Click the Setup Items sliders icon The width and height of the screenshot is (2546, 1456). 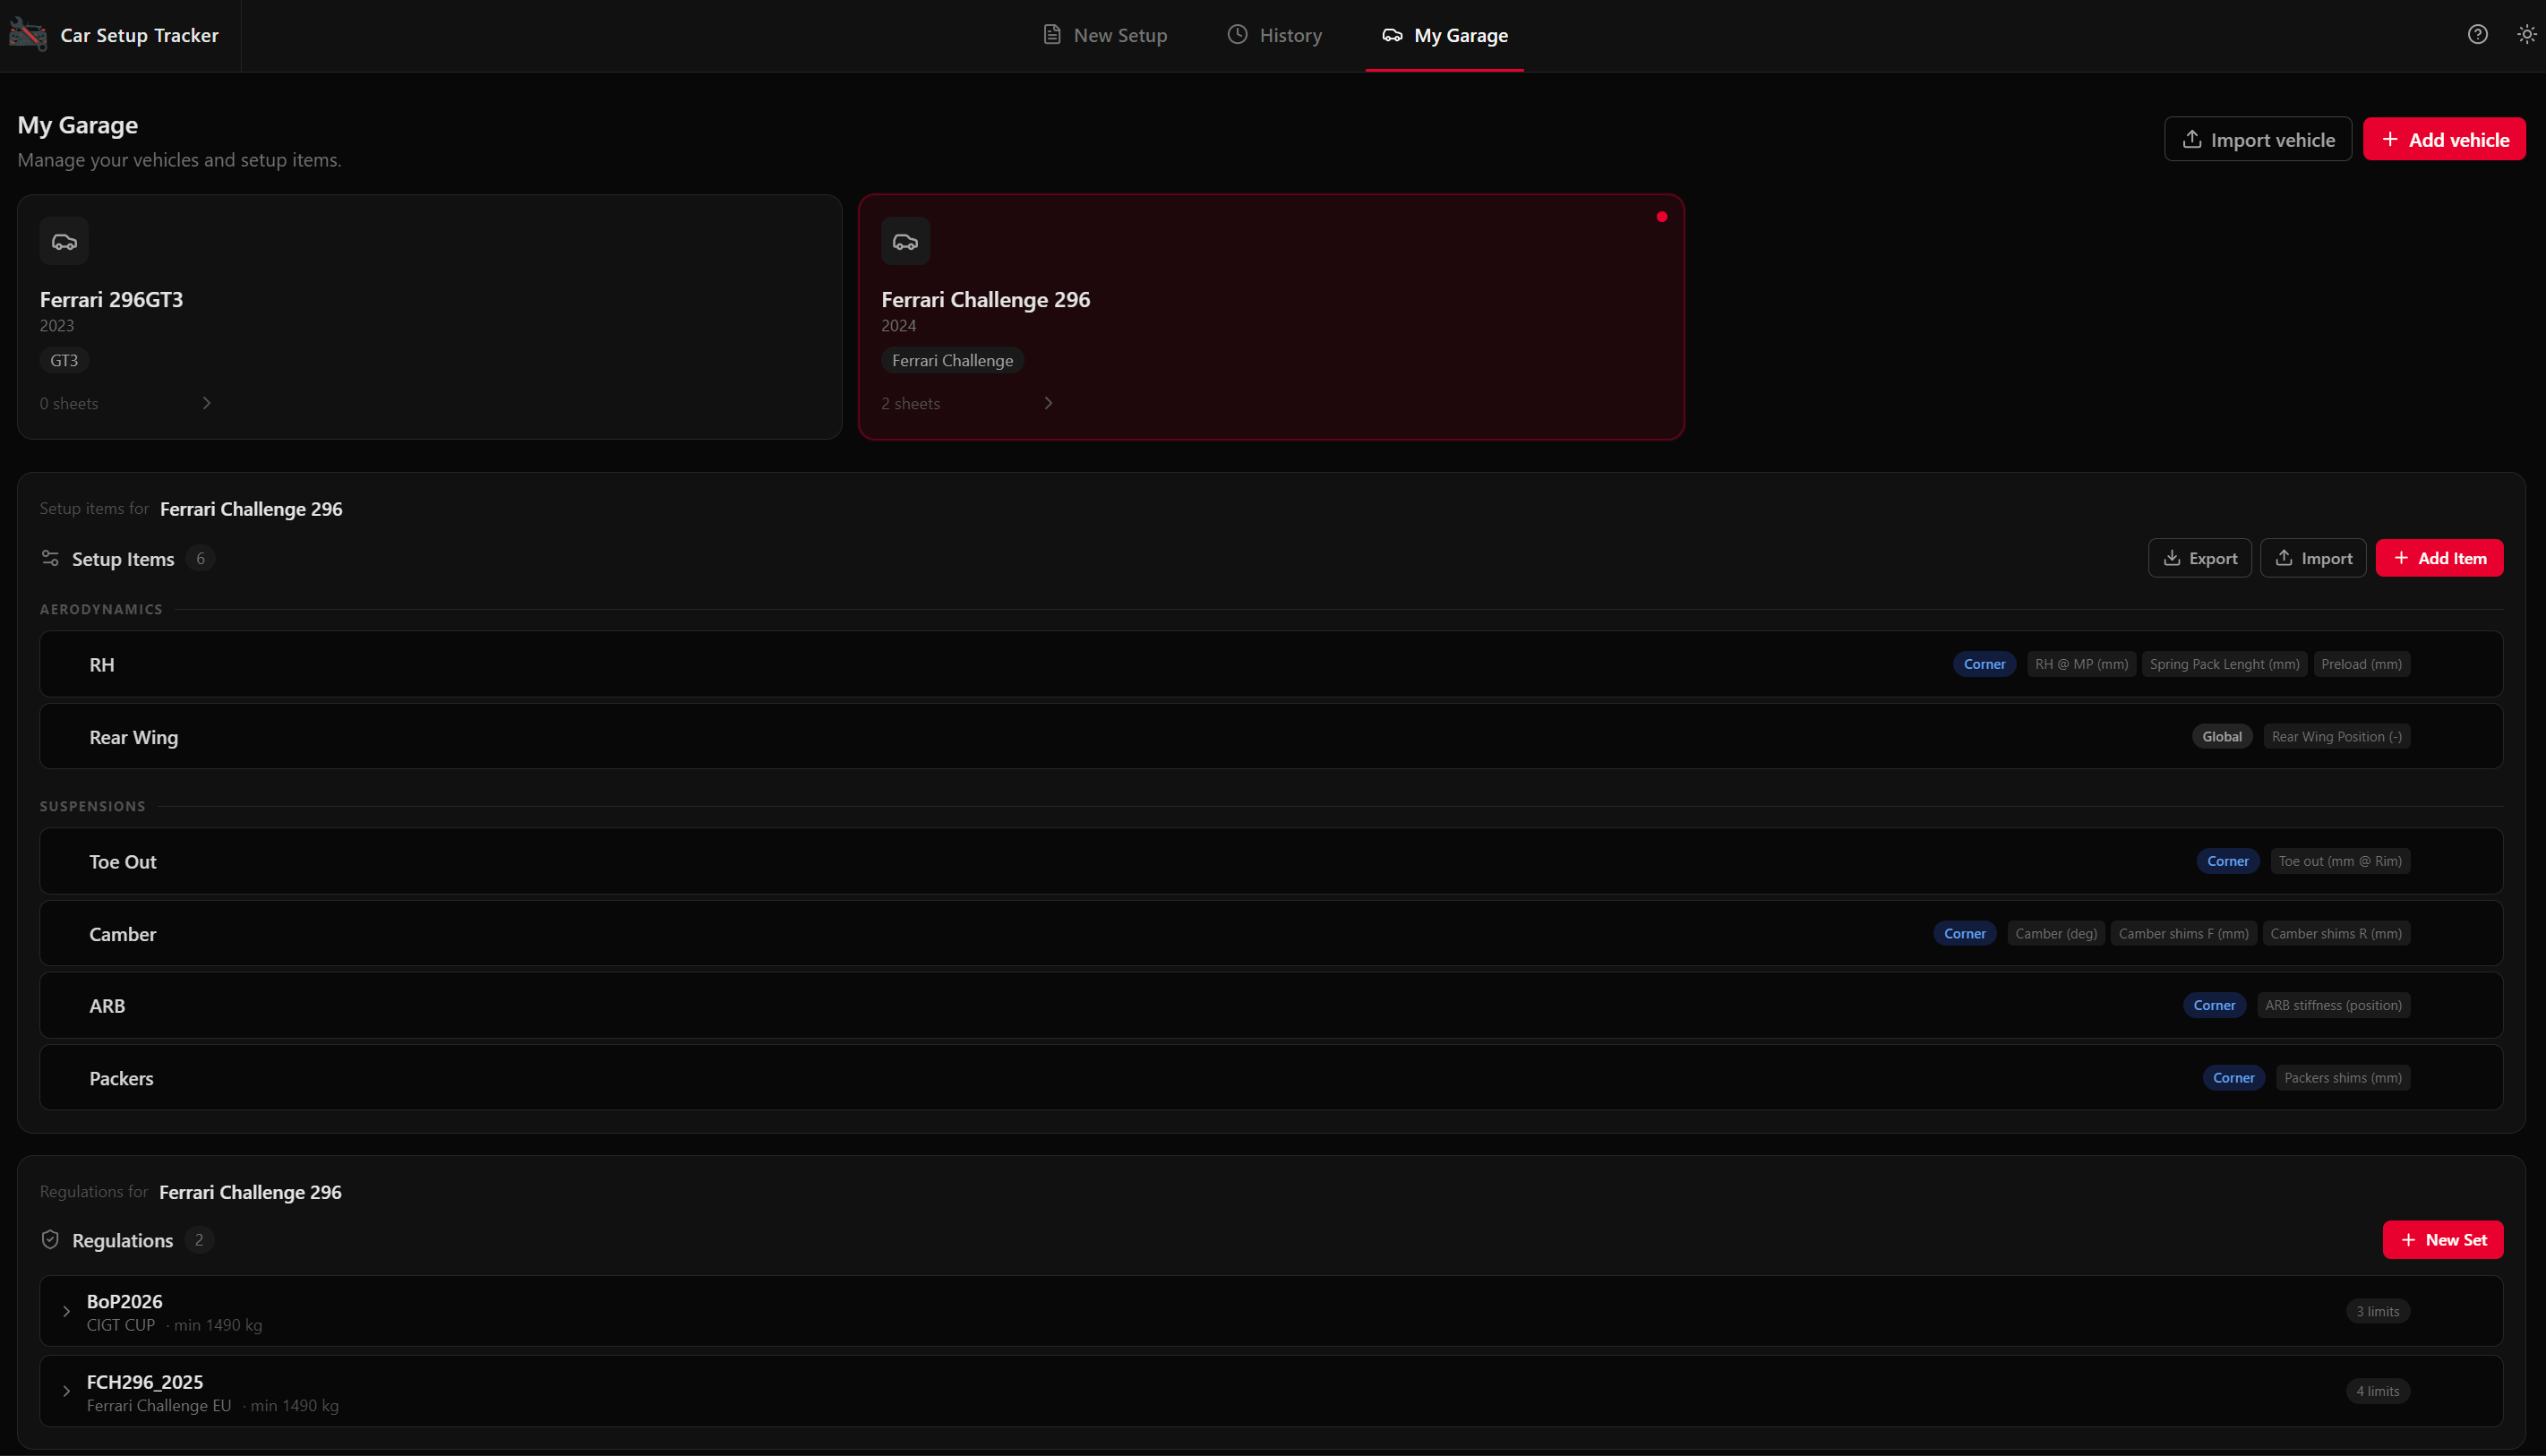click(x=50, y=558)
